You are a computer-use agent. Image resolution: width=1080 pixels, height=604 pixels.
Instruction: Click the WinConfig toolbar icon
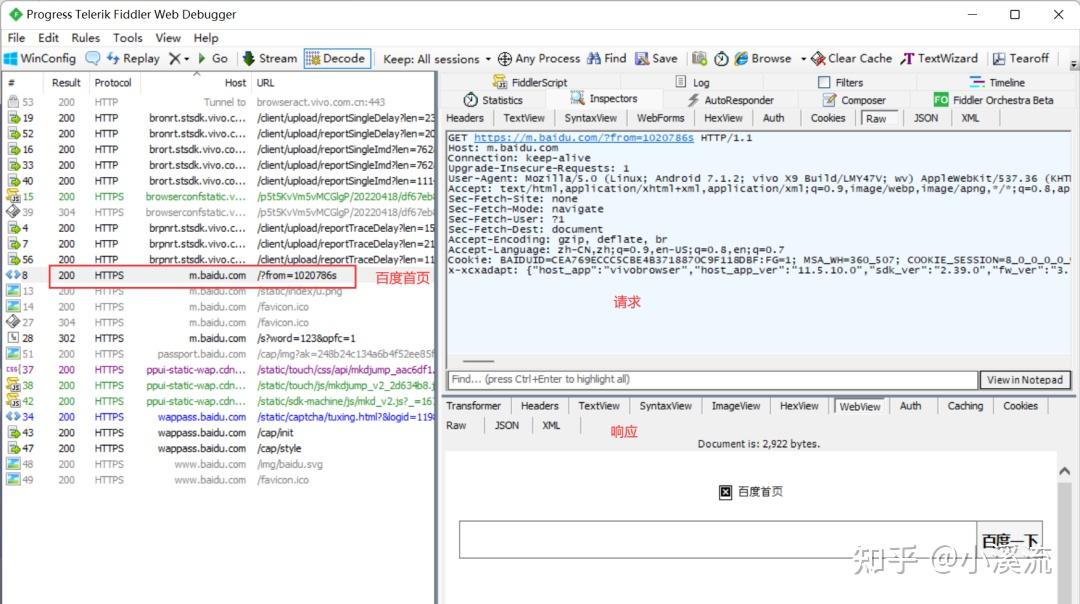[x=10, y=59]
